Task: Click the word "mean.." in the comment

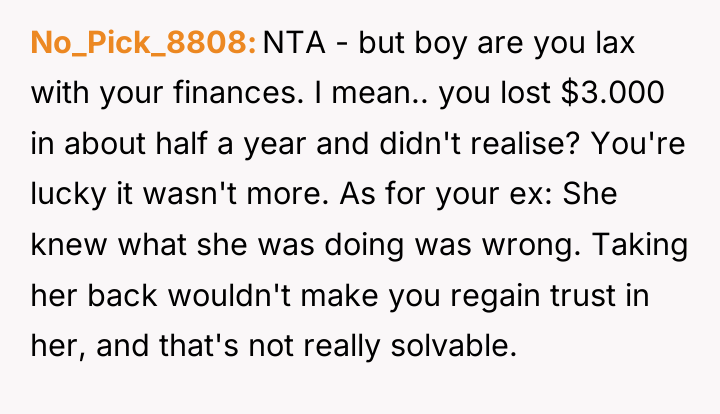Action: pos(380,93)
